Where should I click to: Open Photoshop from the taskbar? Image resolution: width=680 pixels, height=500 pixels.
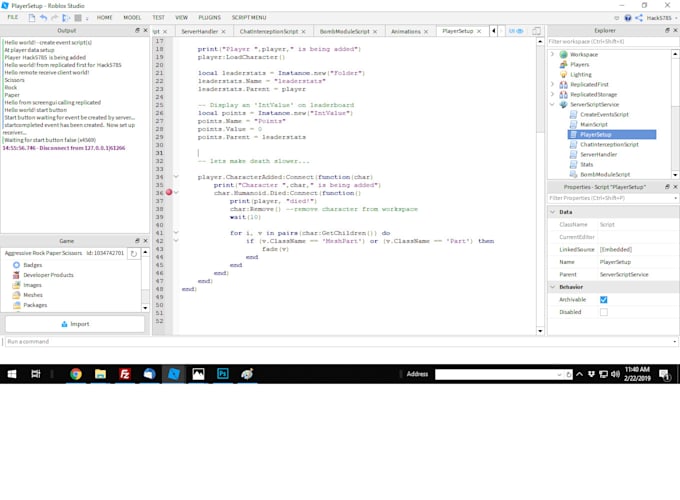223,374
